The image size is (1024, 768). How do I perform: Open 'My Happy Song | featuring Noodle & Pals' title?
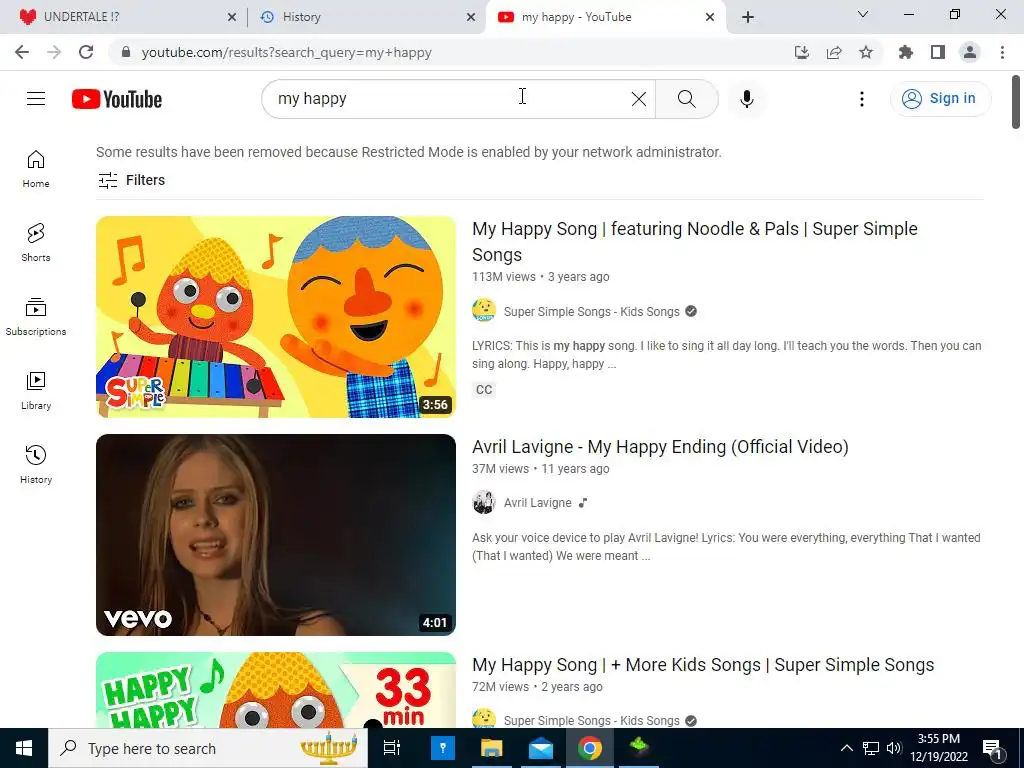pyautogui.click(x=695, y=242)
